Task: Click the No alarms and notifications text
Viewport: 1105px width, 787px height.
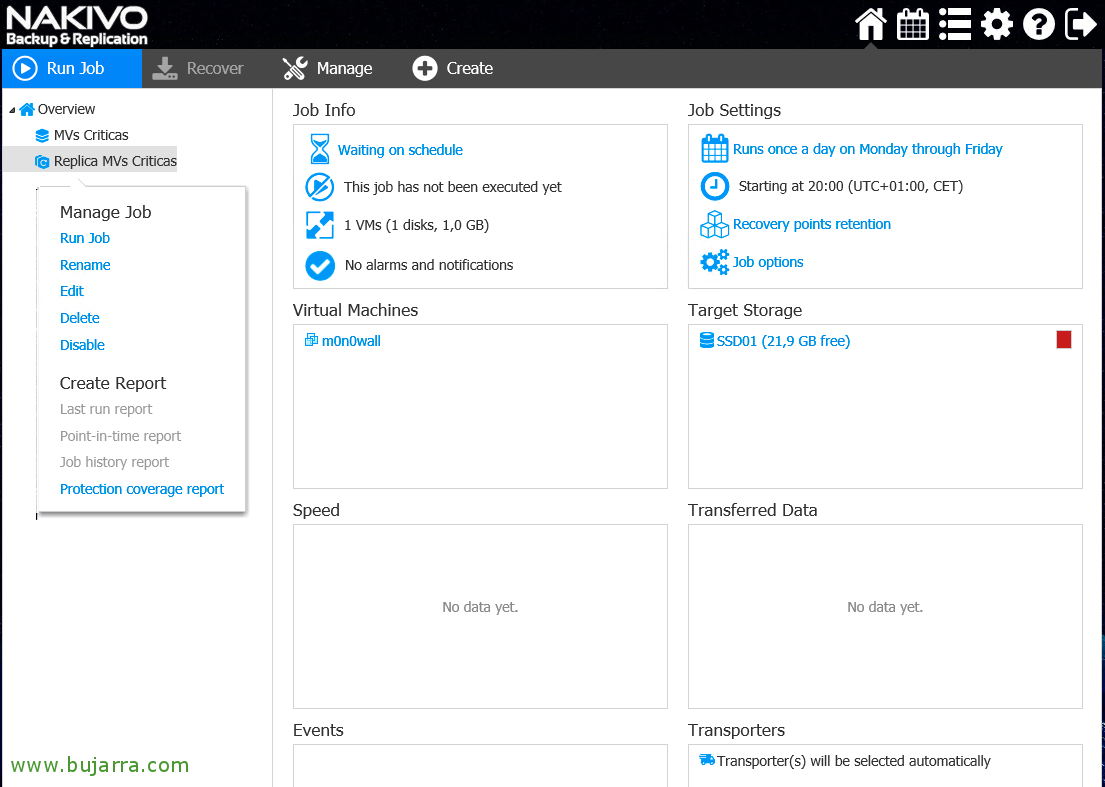Action: 429,266
